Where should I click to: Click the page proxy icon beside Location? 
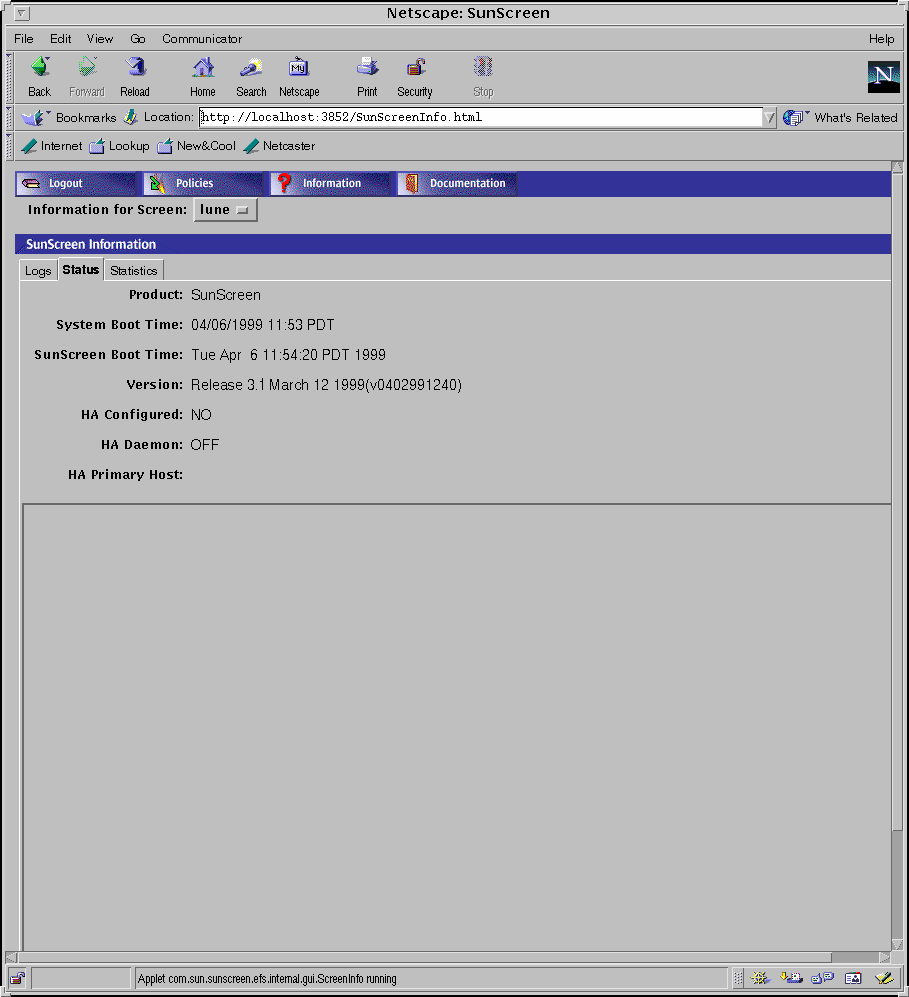click(x=130, y=117)
